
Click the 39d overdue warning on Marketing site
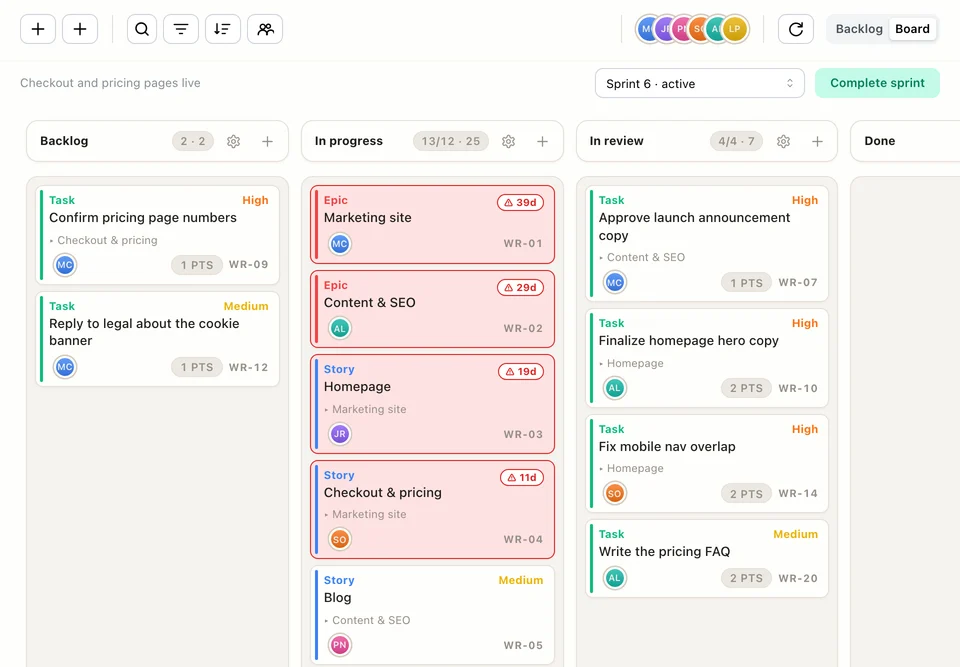coord(520,202)
